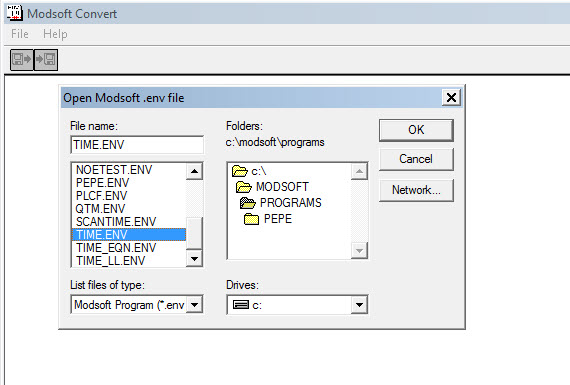
Task: Select QTM.ENV in file list
Action: 129,209
